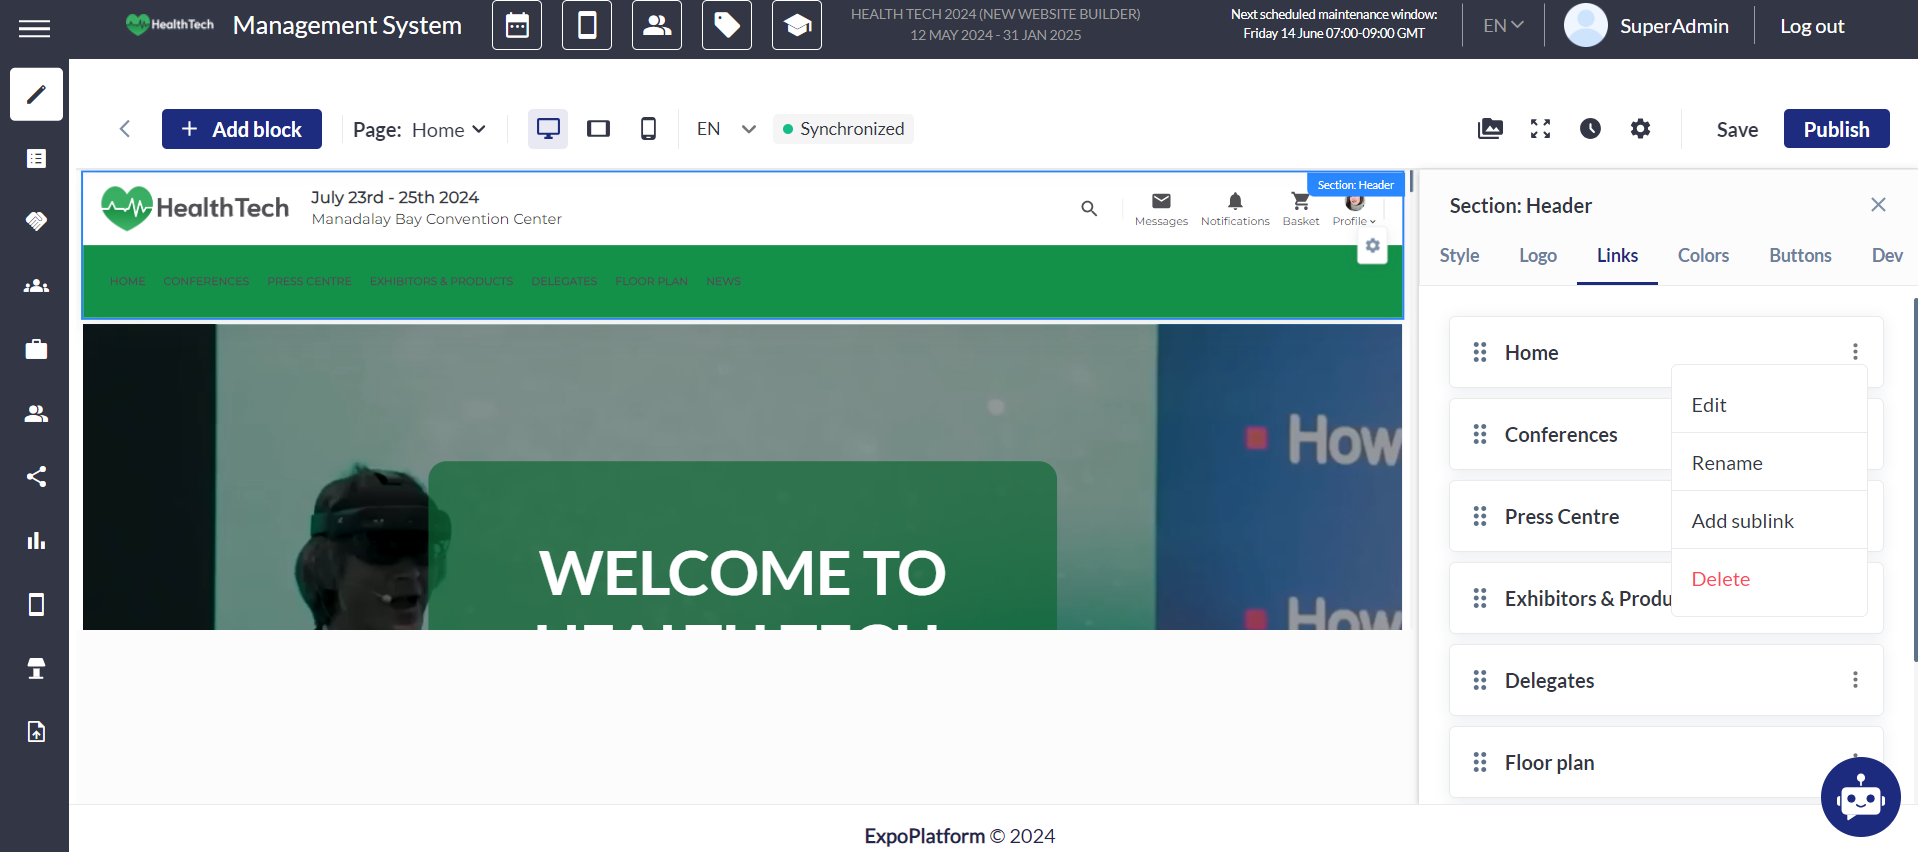Switch to tablet preview mode
Screen dimensions: 1918x852
pos(598,129)
